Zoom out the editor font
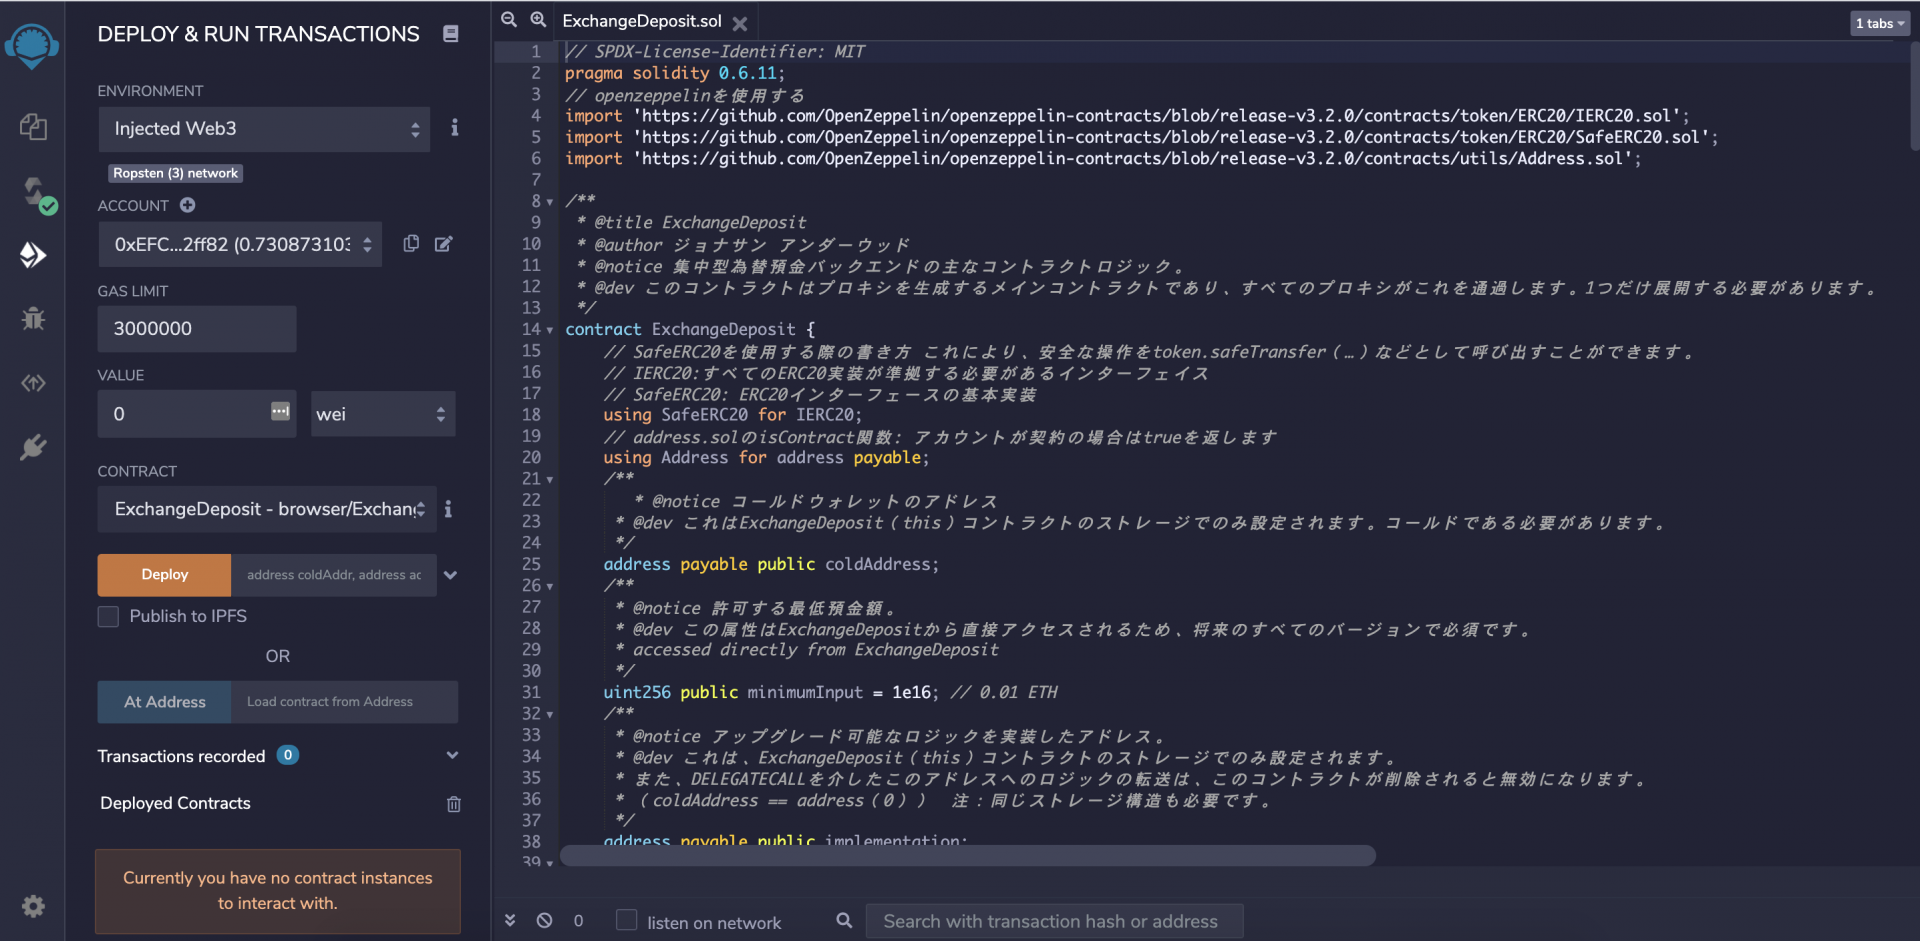Image resolution: width=1920 pixels, height=941 pixels. [509, 20]
